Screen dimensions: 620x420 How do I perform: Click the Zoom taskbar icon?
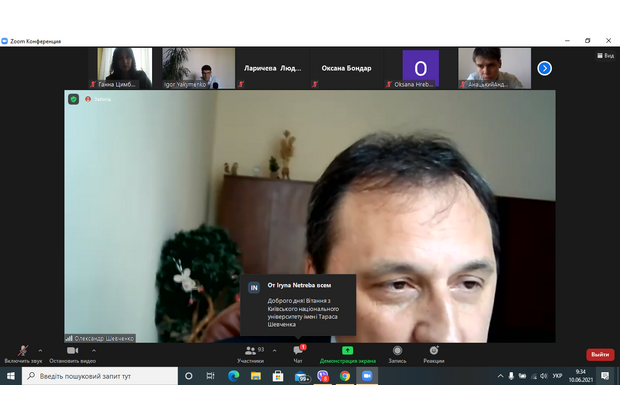point(367,376)
